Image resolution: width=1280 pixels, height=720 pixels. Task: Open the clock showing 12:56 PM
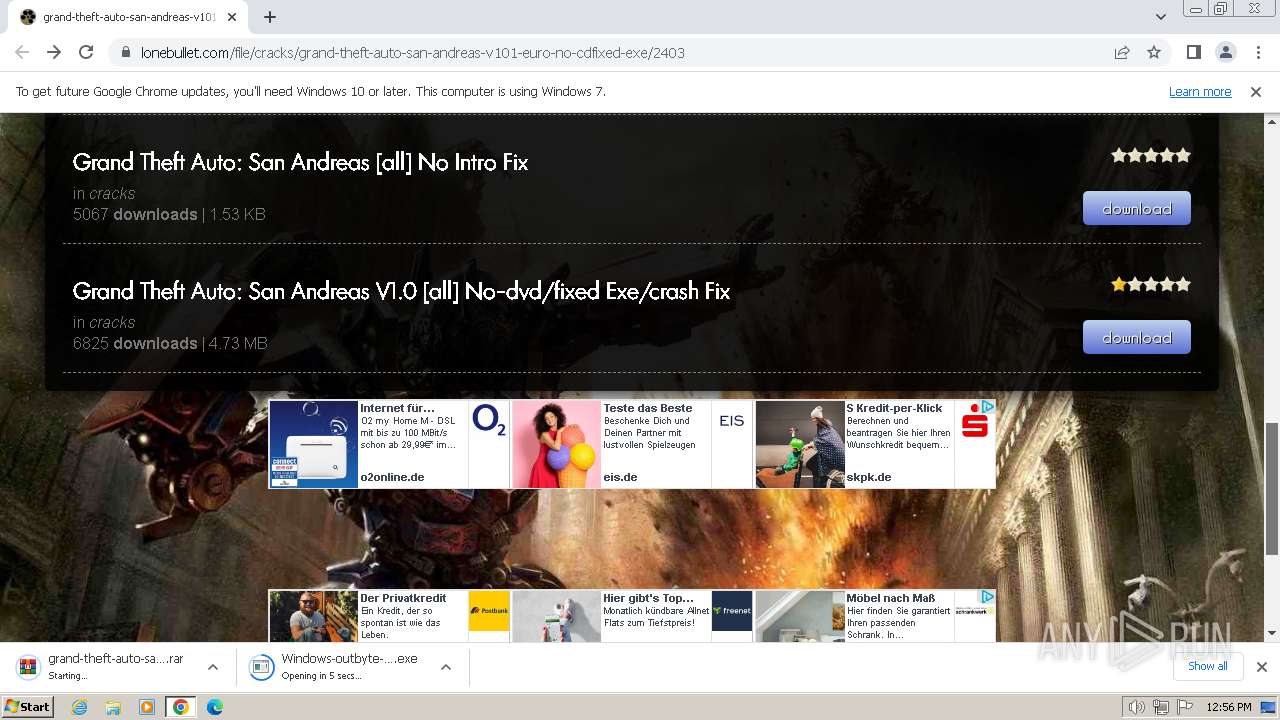pyautogui.click(x=1229, y=707)
